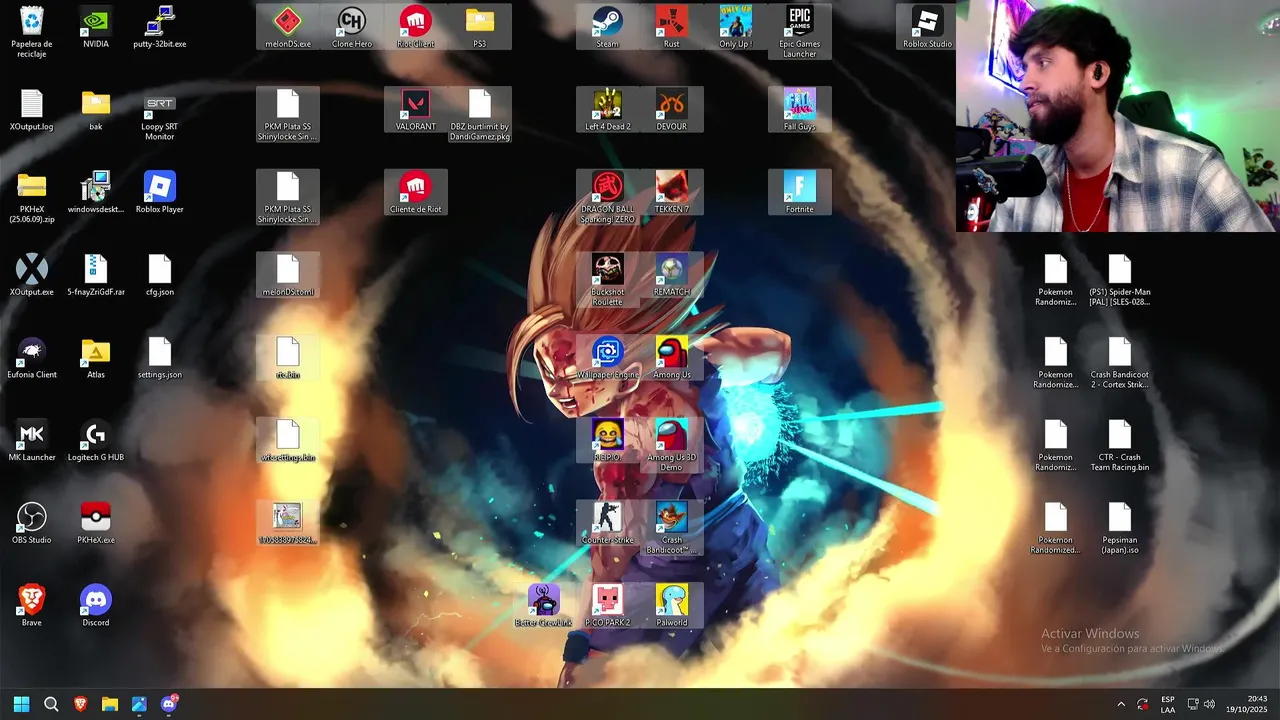The image size is (1280, 720).
Task: Select the Among Us 3D Demo icon
Action: coord(672,445)
